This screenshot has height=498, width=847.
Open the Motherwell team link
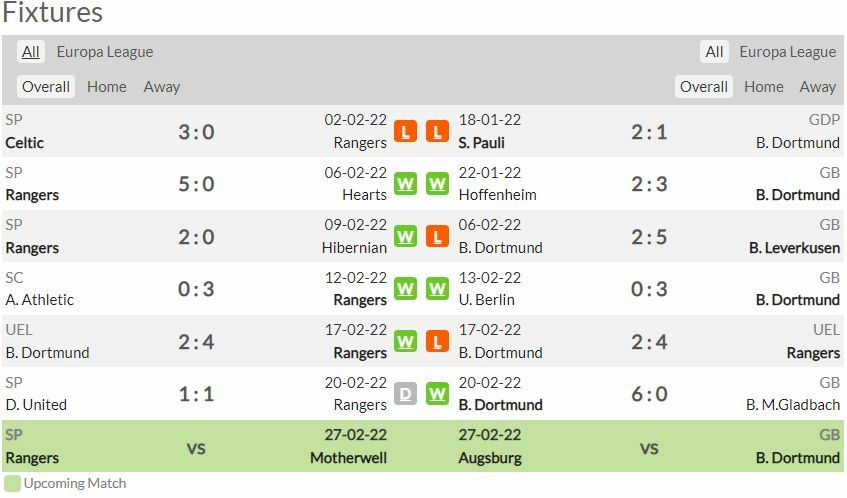(x=349, y=458)
